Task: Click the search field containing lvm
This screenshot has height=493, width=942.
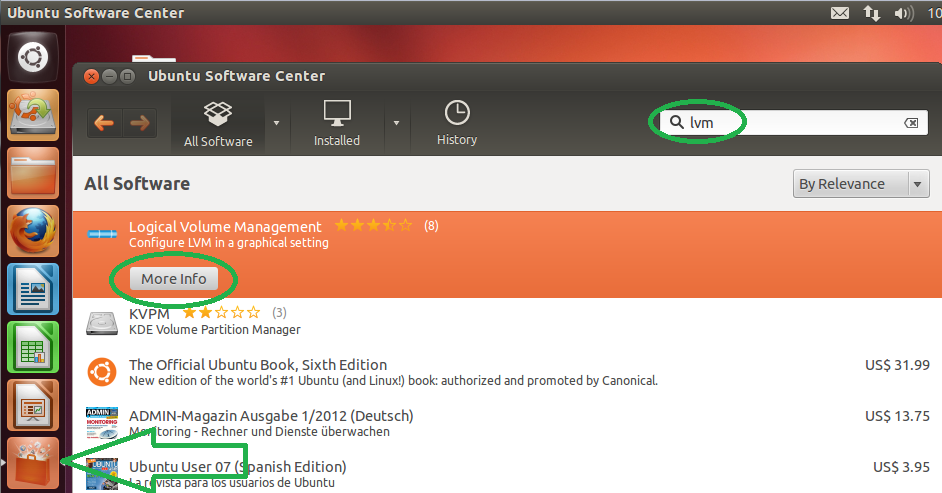Action: [794, 122]
